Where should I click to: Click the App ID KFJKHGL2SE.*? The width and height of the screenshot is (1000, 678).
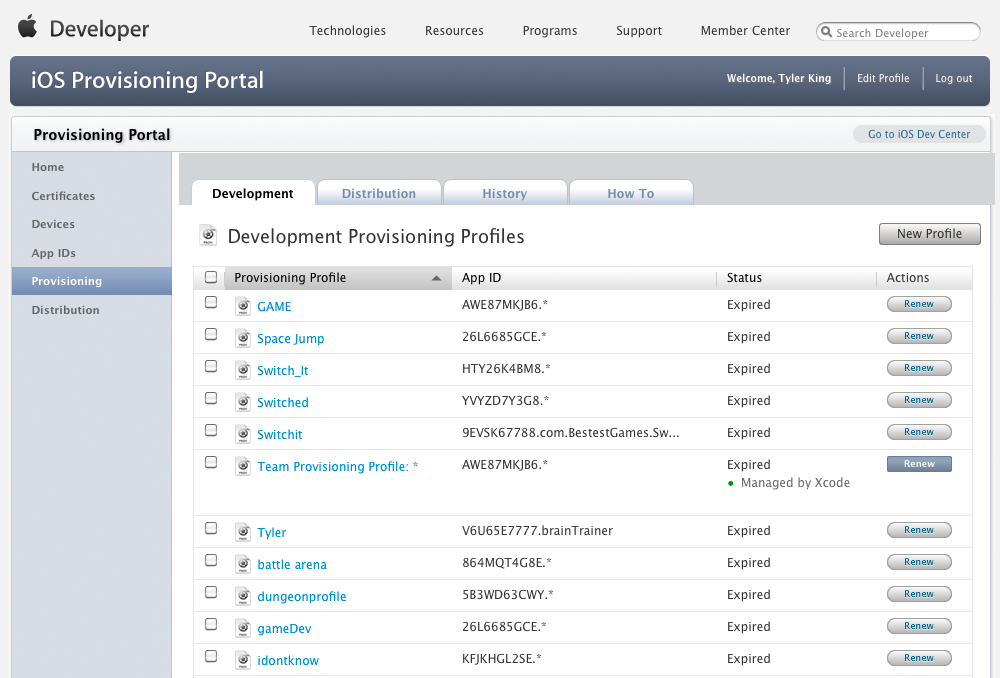(501, 658)
